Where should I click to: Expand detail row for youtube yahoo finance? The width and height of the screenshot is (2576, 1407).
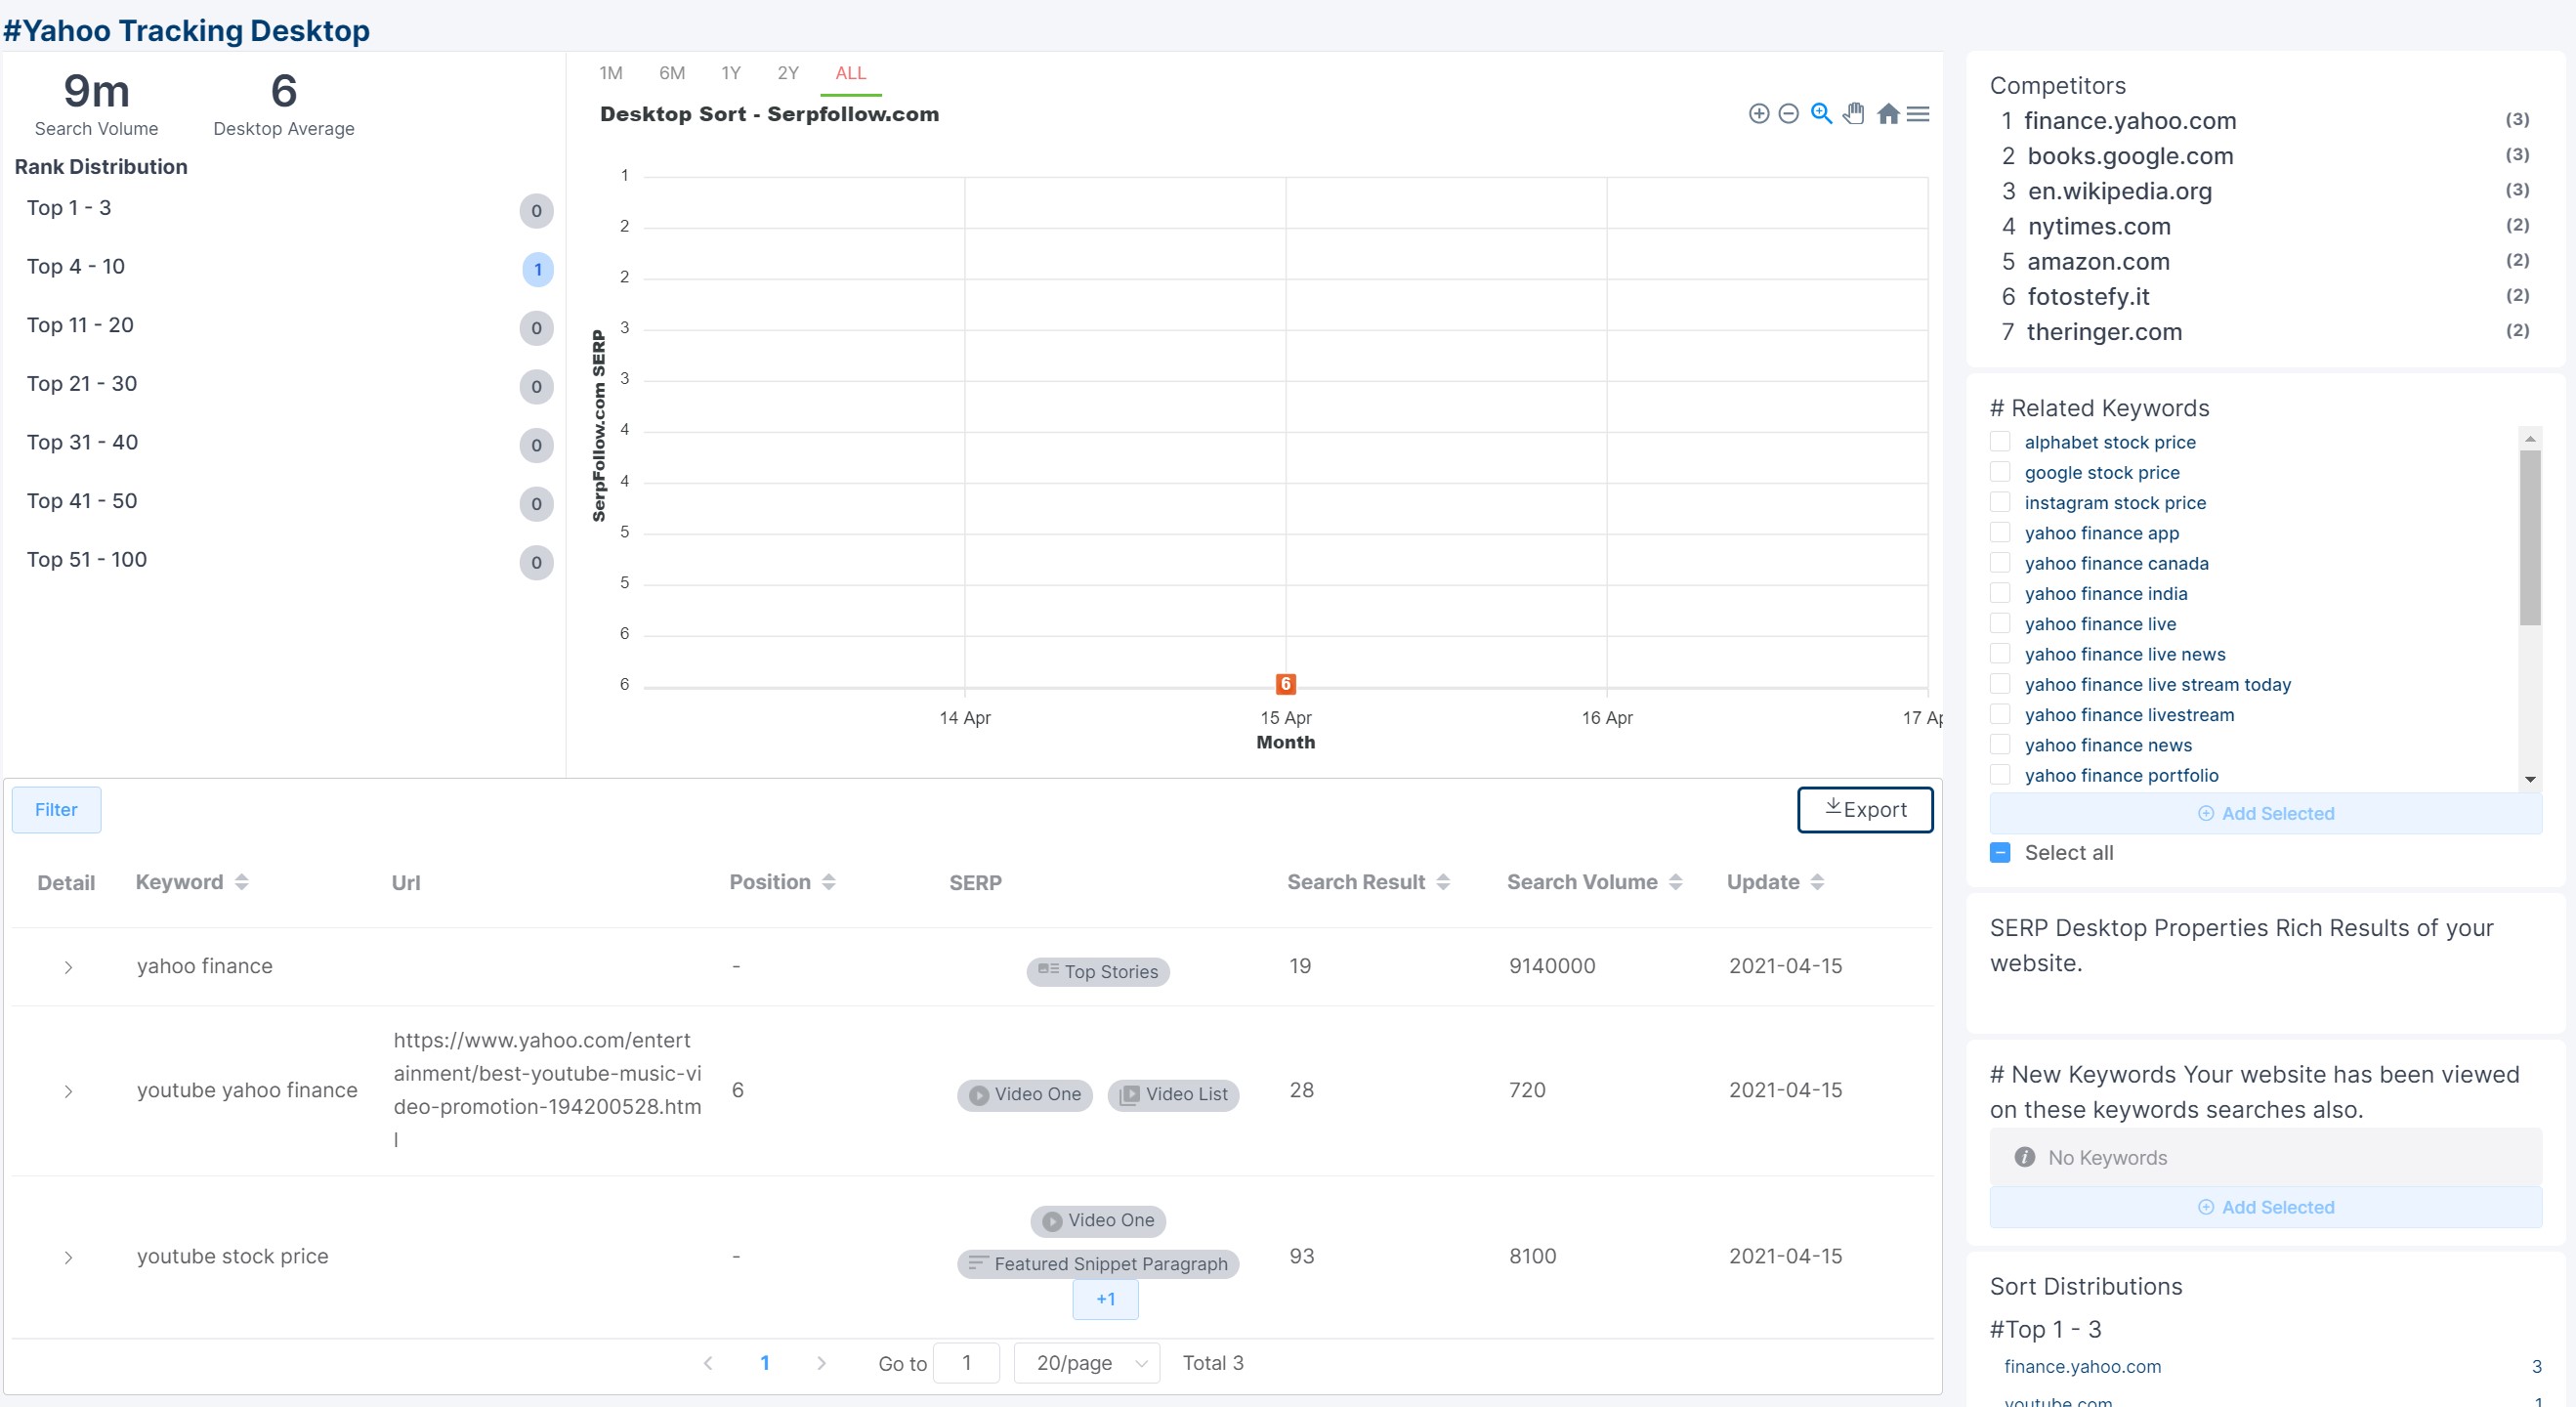68,1091
